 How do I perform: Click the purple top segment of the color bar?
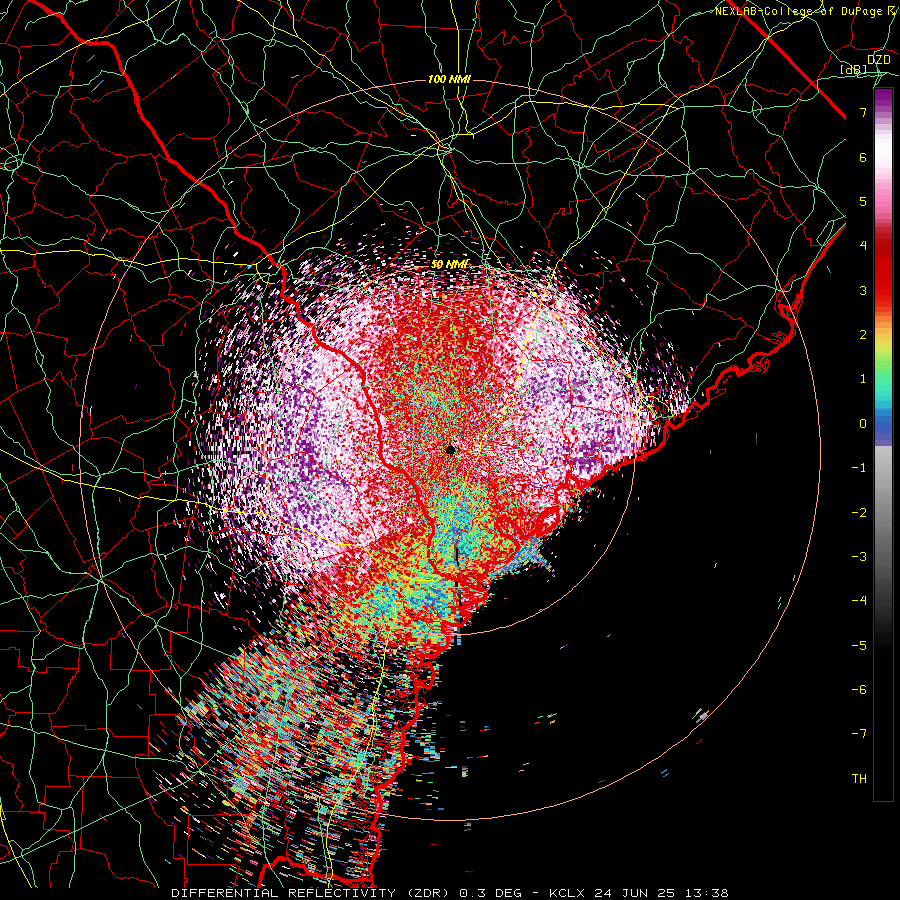pyautogui.click(x=883, y=100)
